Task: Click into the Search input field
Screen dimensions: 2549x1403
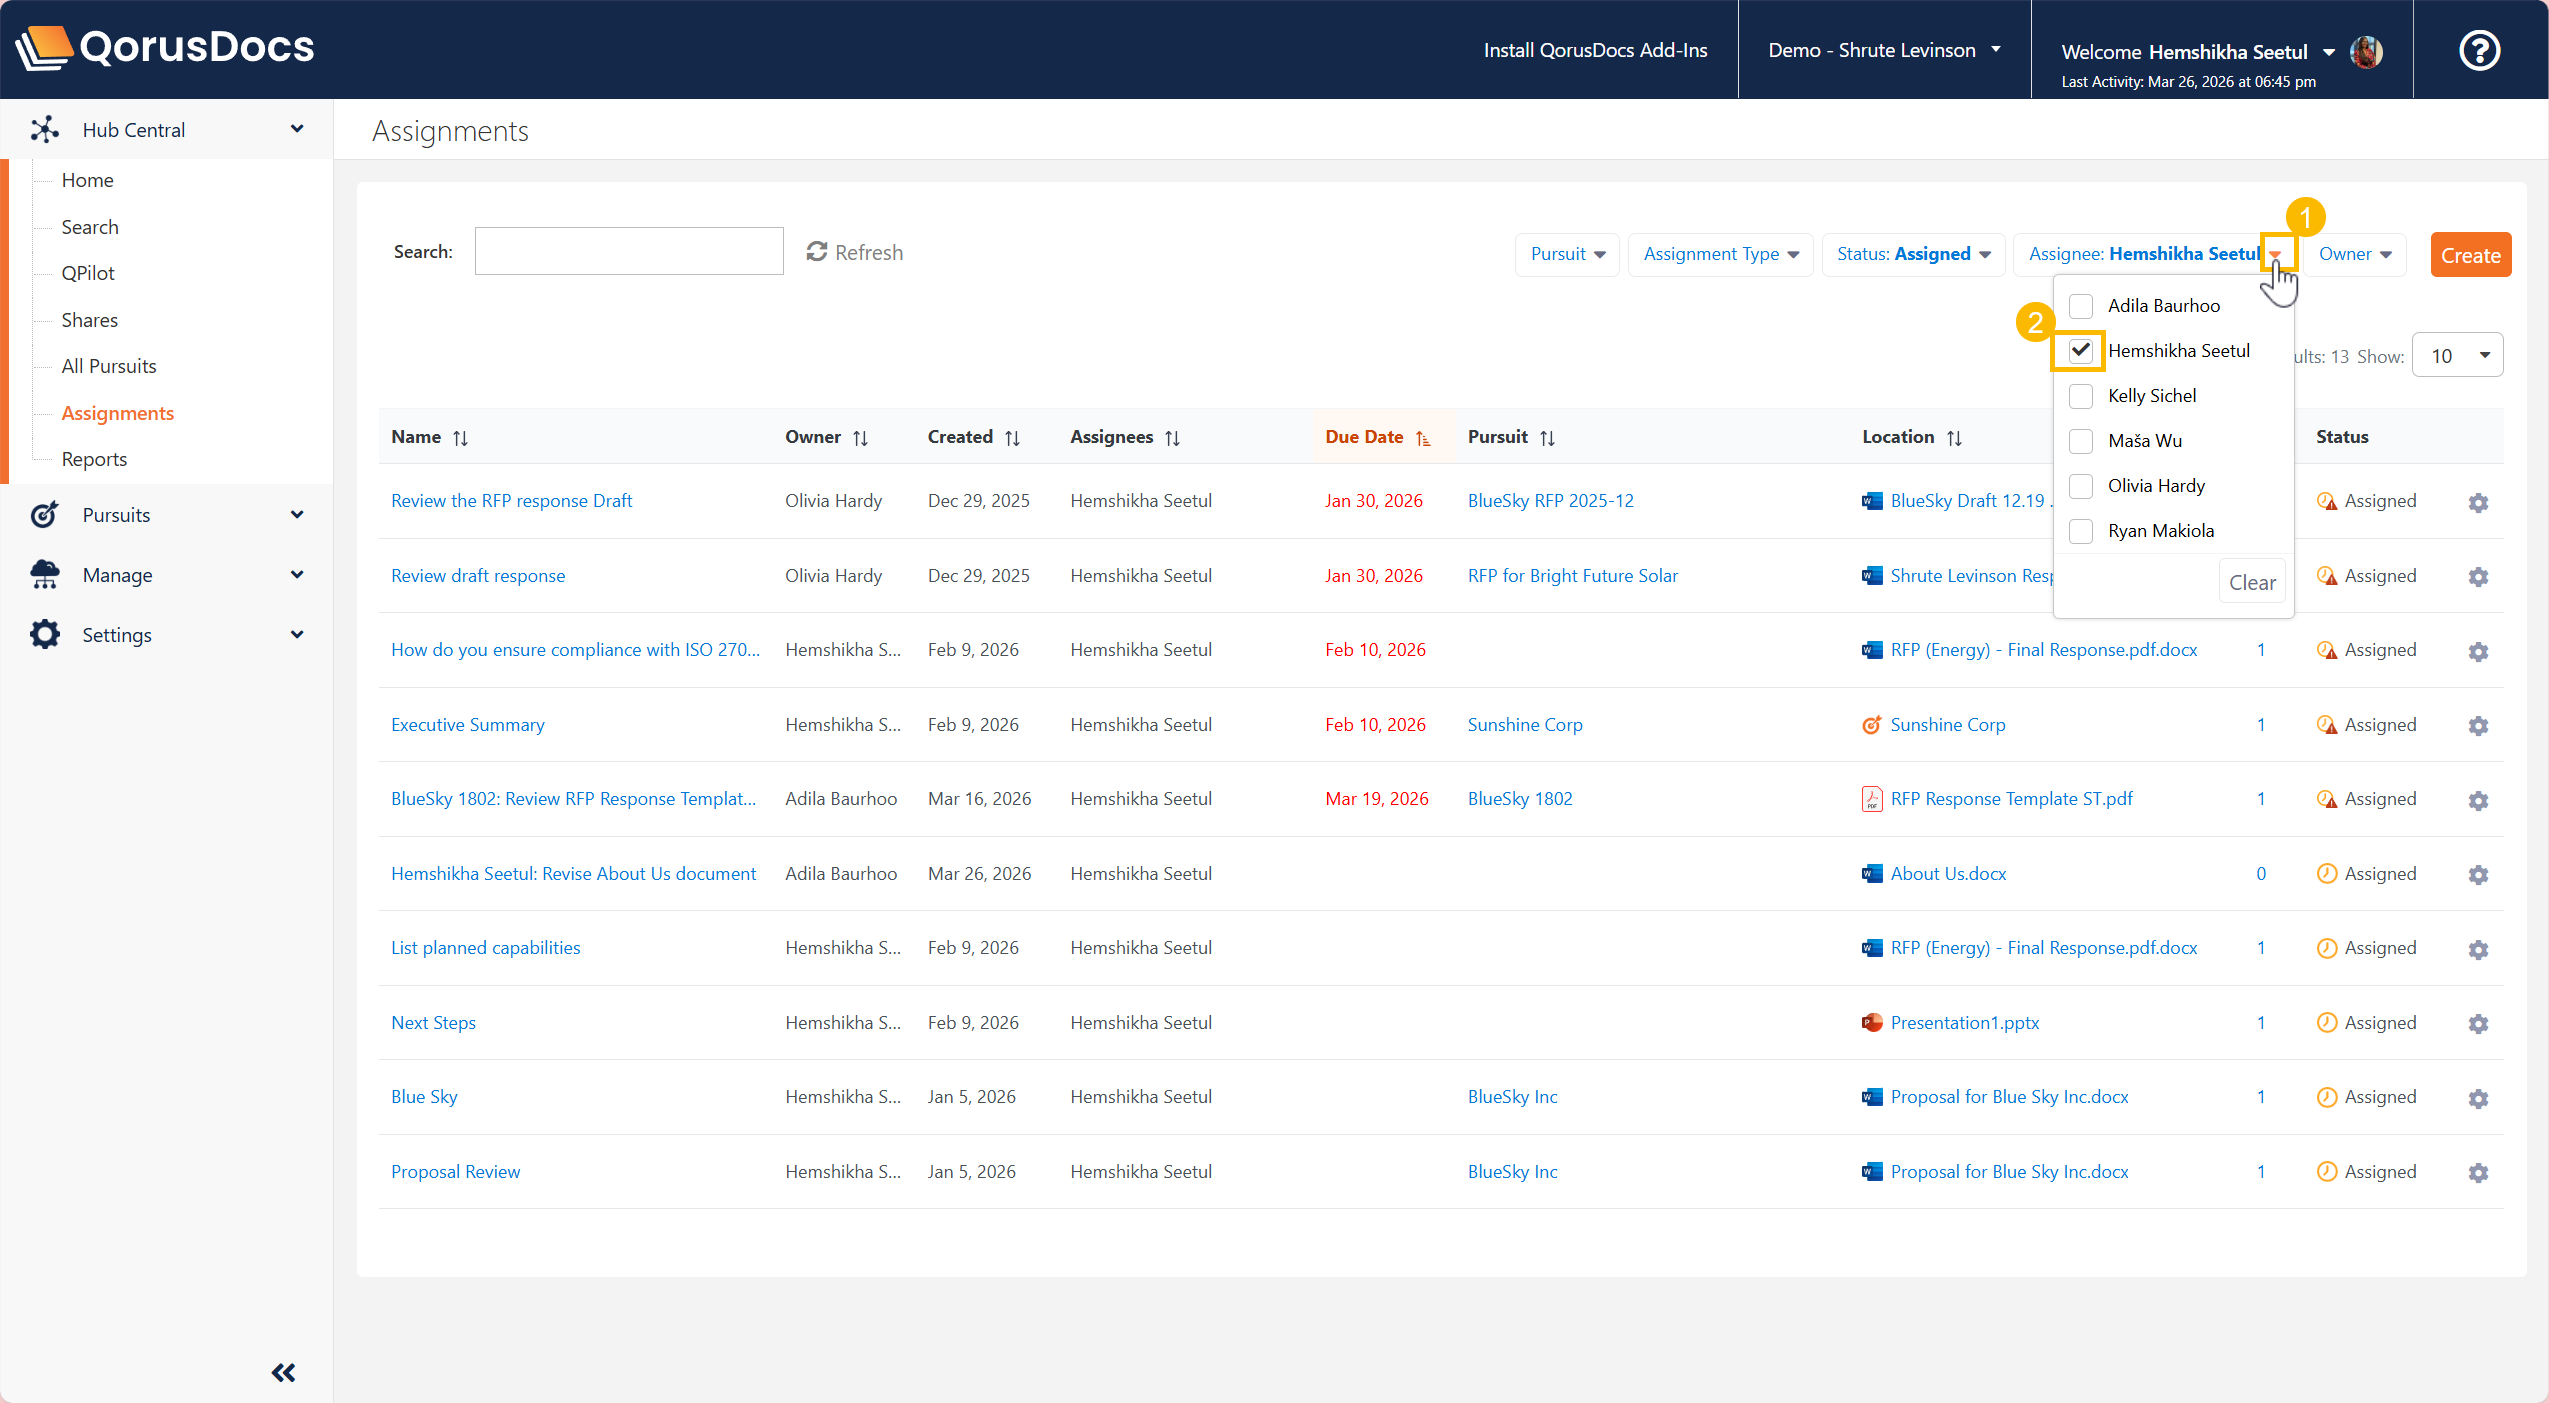Action: (628, 252)
